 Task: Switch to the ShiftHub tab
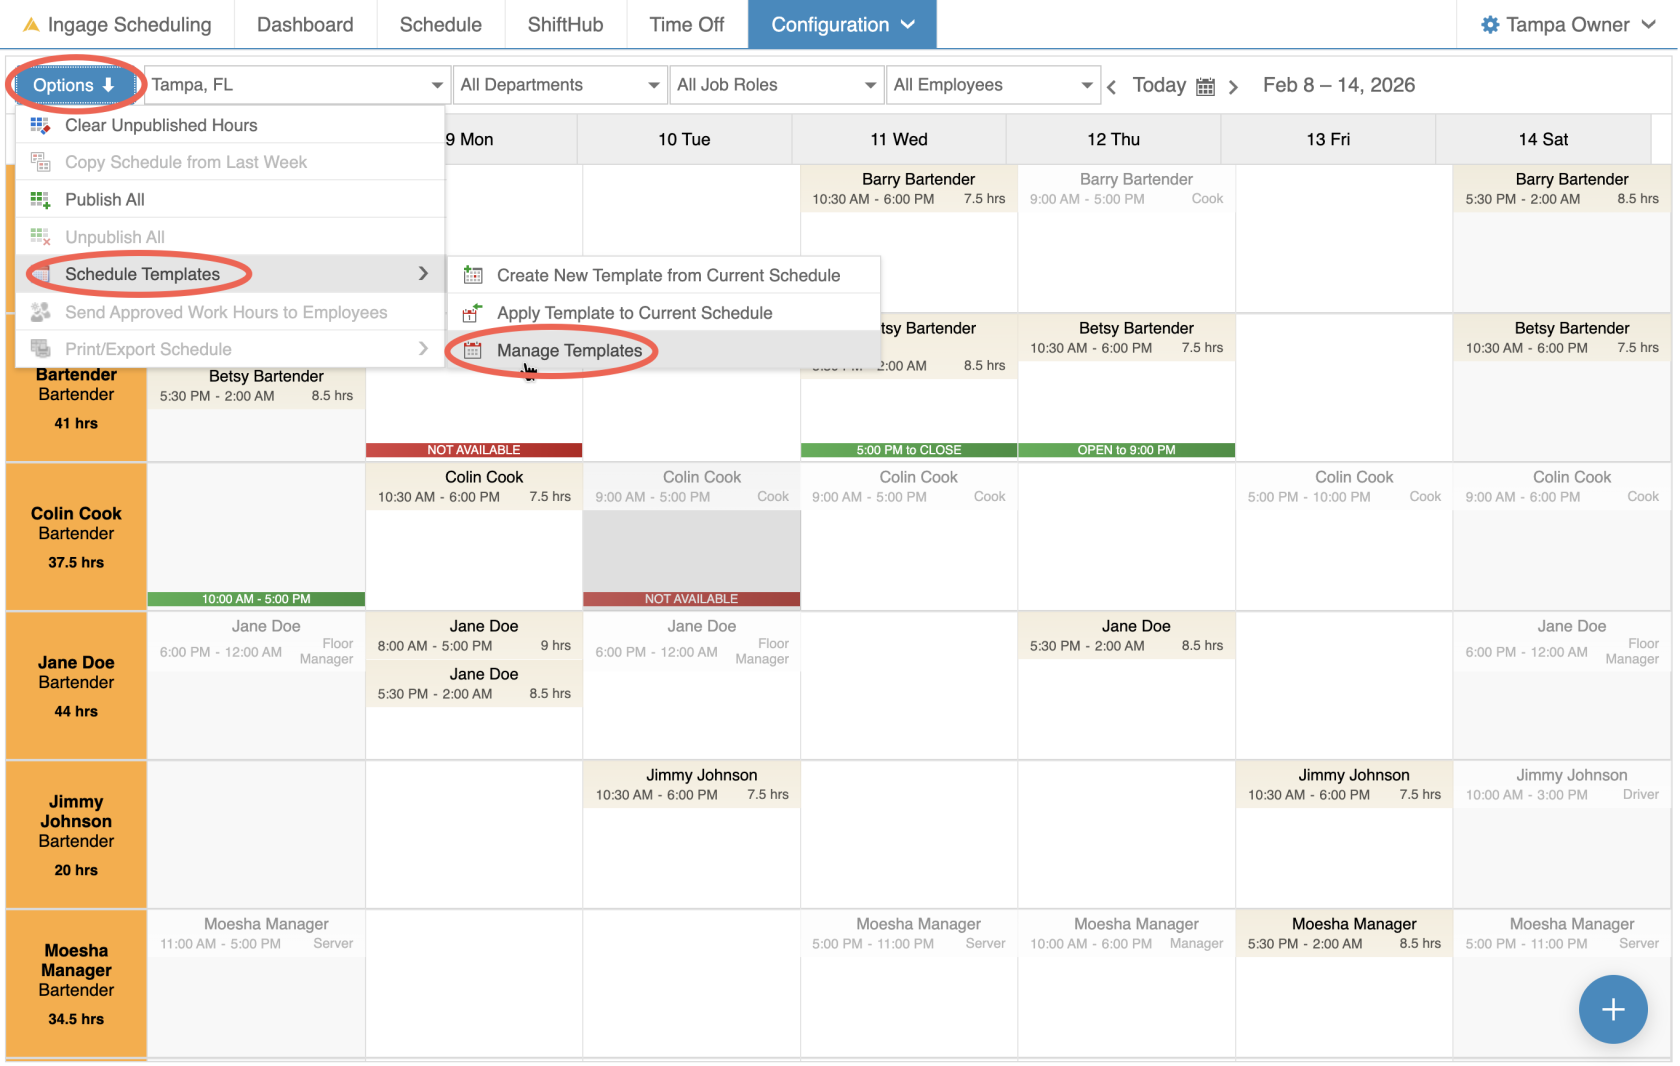(565, 25)
